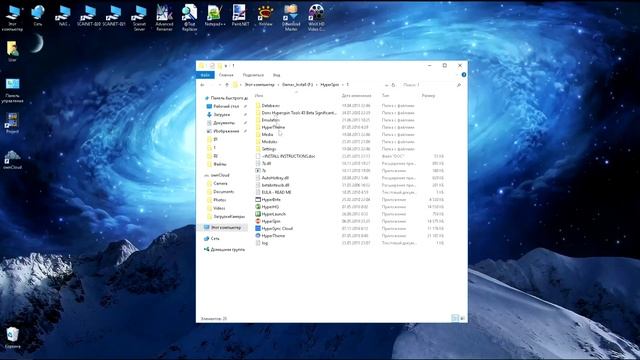Screen dimensions: 640x360
Task: Expand the Explorer ribbon chevron
Action: coord(457,75)
